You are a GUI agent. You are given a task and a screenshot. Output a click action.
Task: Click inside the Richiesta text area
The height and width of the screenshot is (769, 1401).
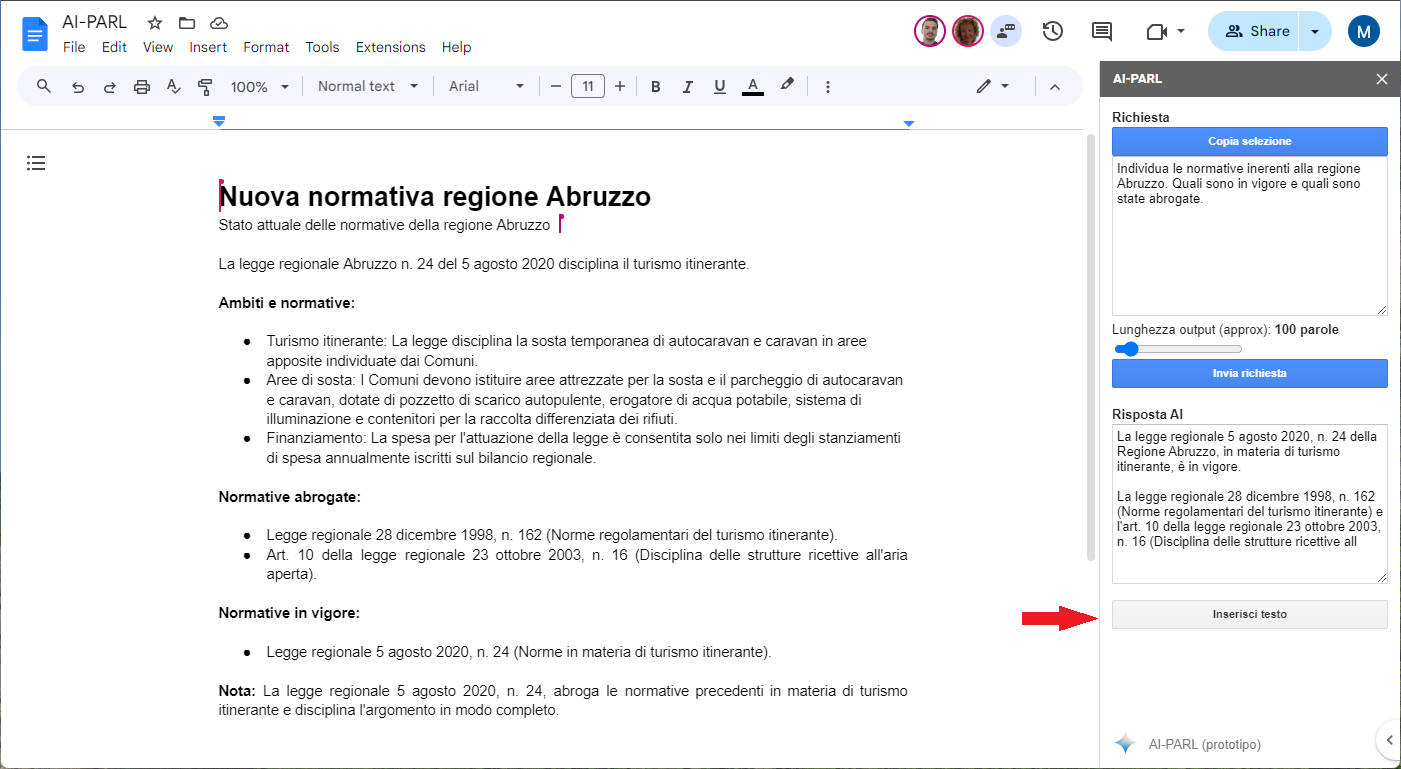point(1249,250)
